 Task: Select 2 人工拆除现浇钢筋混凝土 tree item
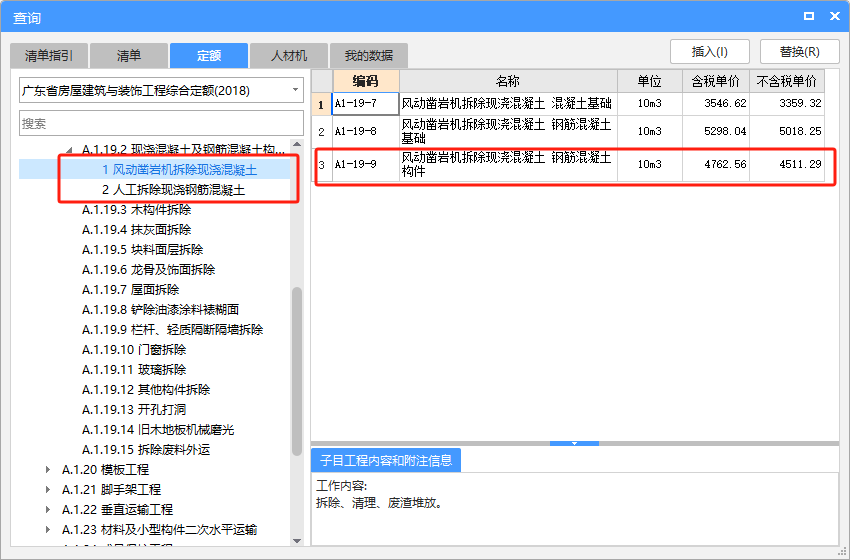173,190
